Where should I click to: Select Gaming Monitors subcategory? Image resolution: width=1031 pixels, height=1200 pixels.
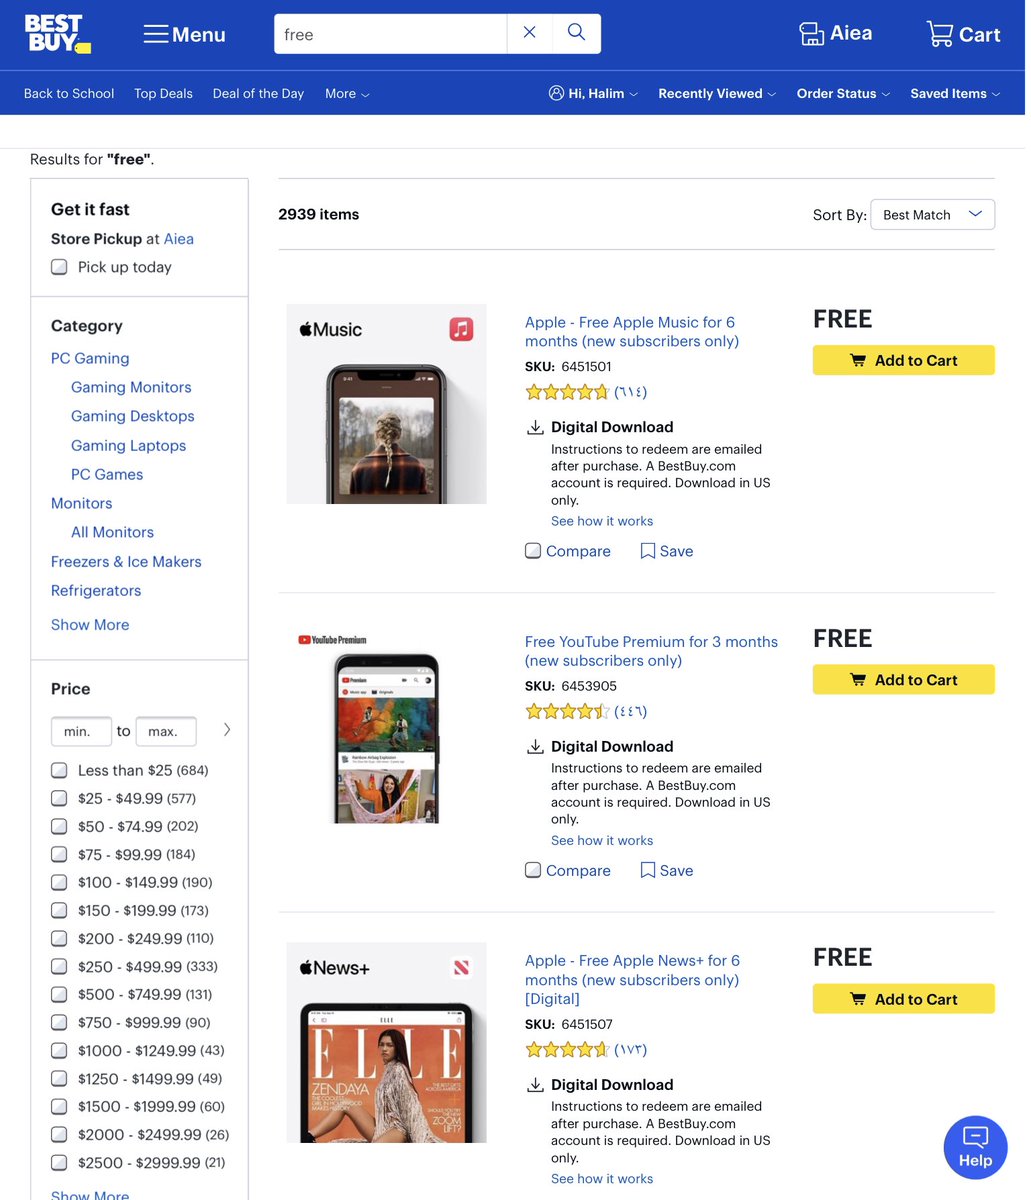pos(131,387)
